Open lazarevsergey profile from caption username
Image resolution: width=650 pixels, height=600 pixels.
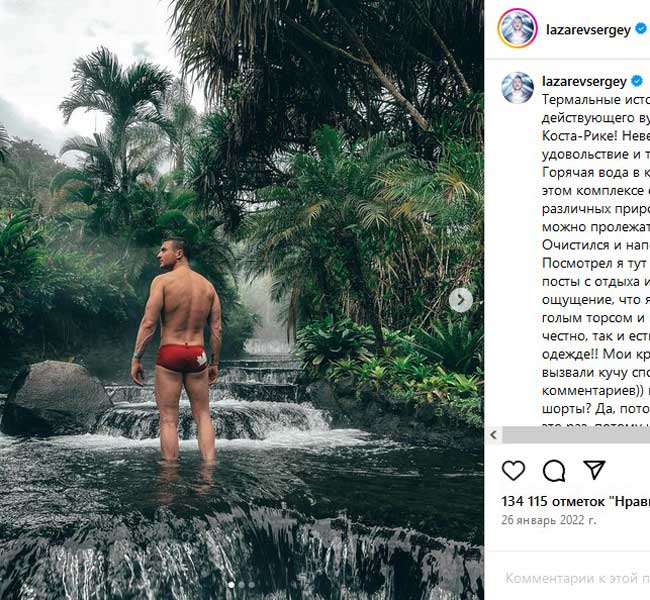pos(584,82)
